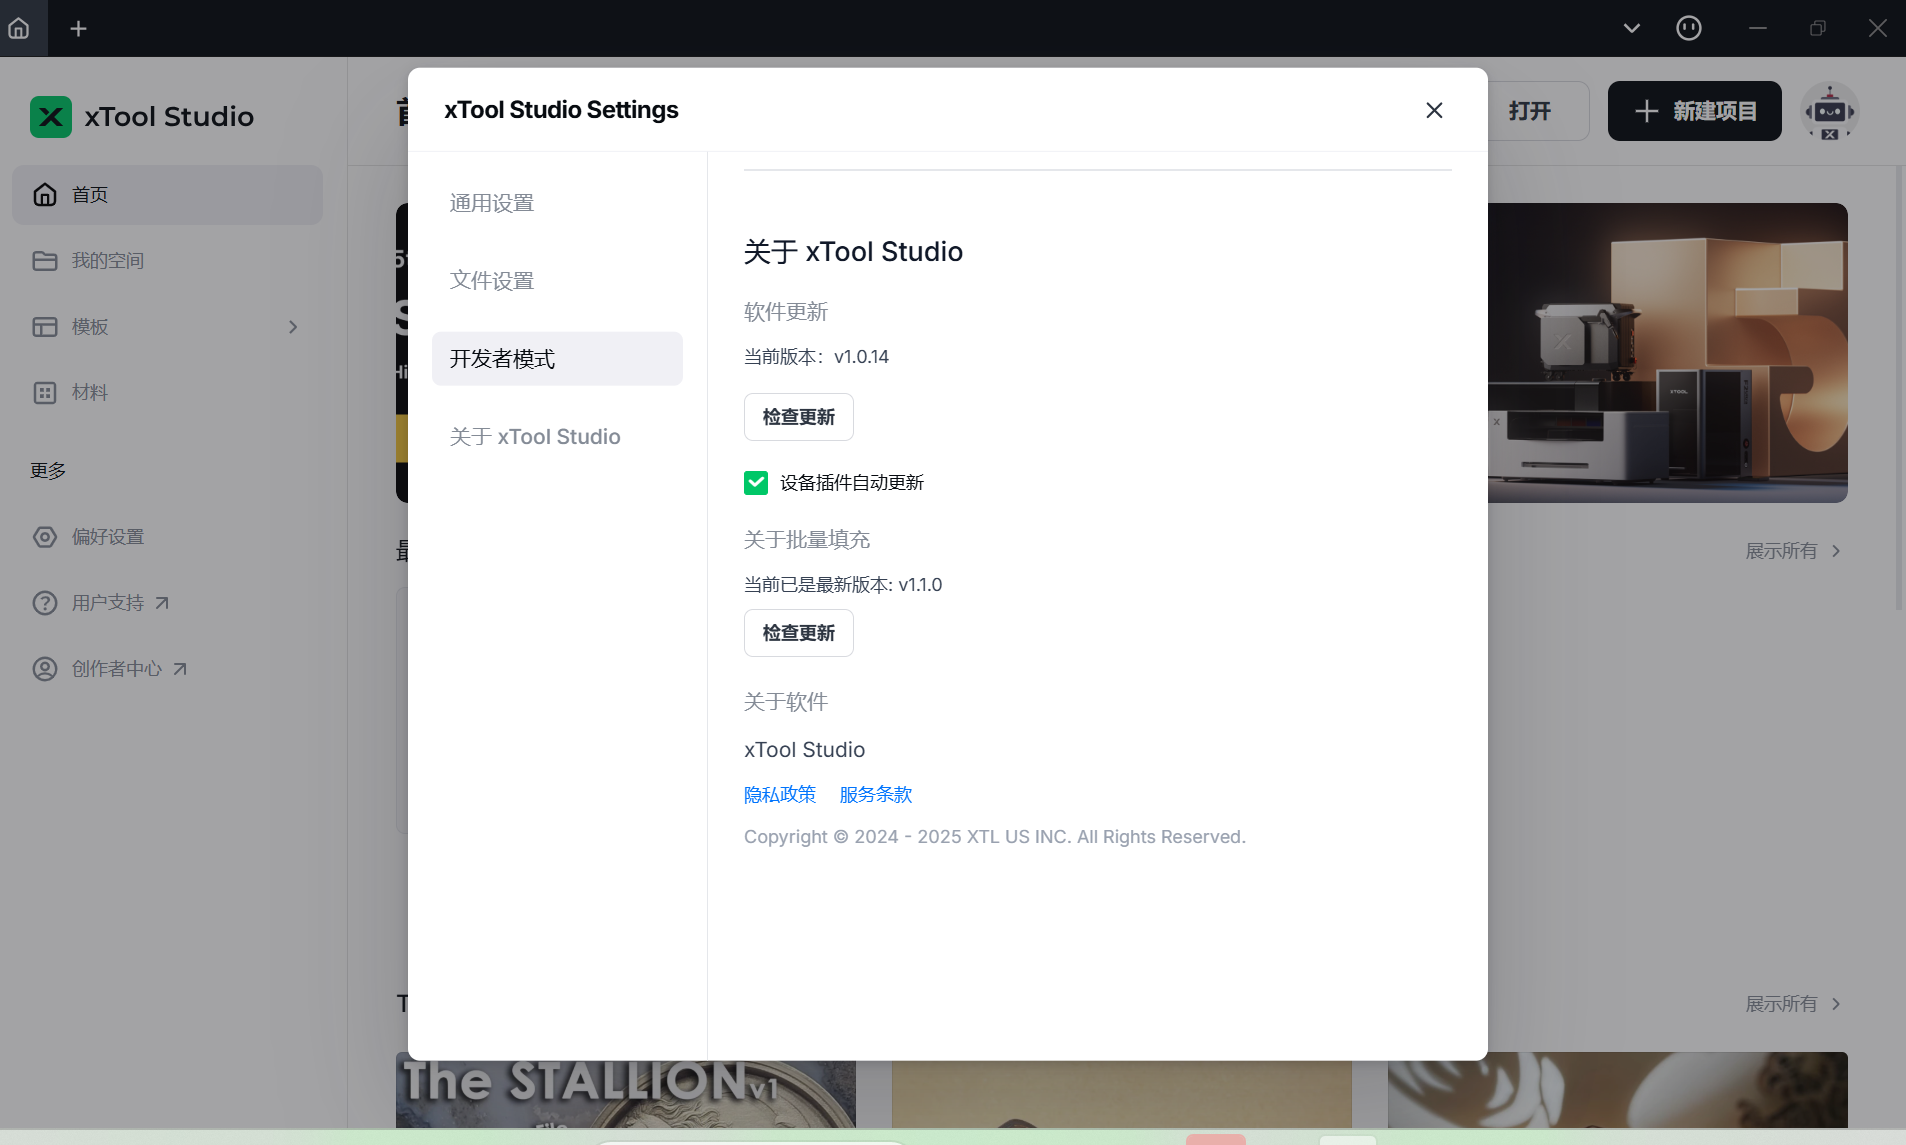Switch to the 通用设置 settings tab
This screenshot has width=1906, height=1145.
point(492,203)
